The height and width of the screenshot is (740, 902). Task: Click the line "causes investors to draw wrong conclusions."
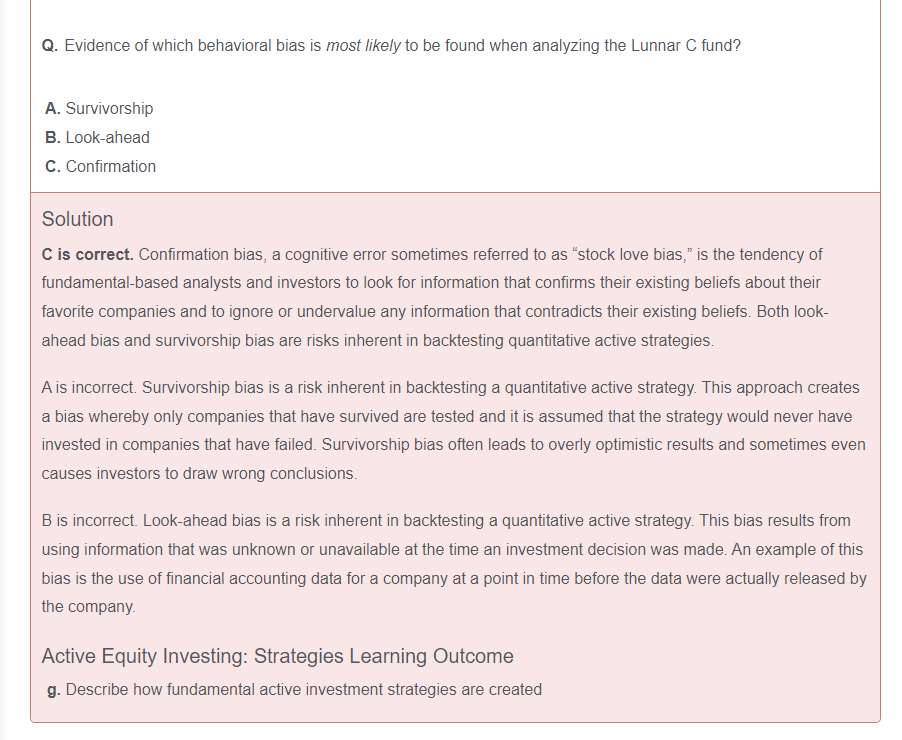coord(199,473)
